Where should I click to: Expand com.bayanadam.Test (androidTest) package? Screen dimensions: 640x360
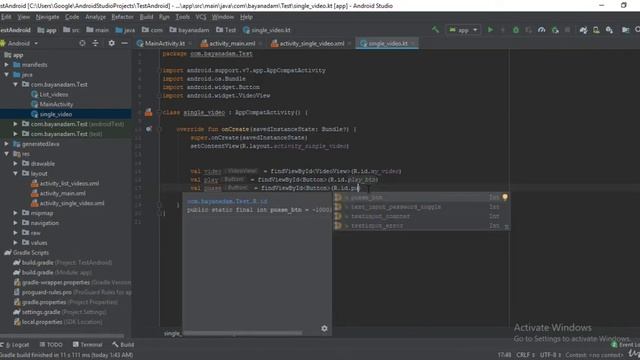coord(16,124)
